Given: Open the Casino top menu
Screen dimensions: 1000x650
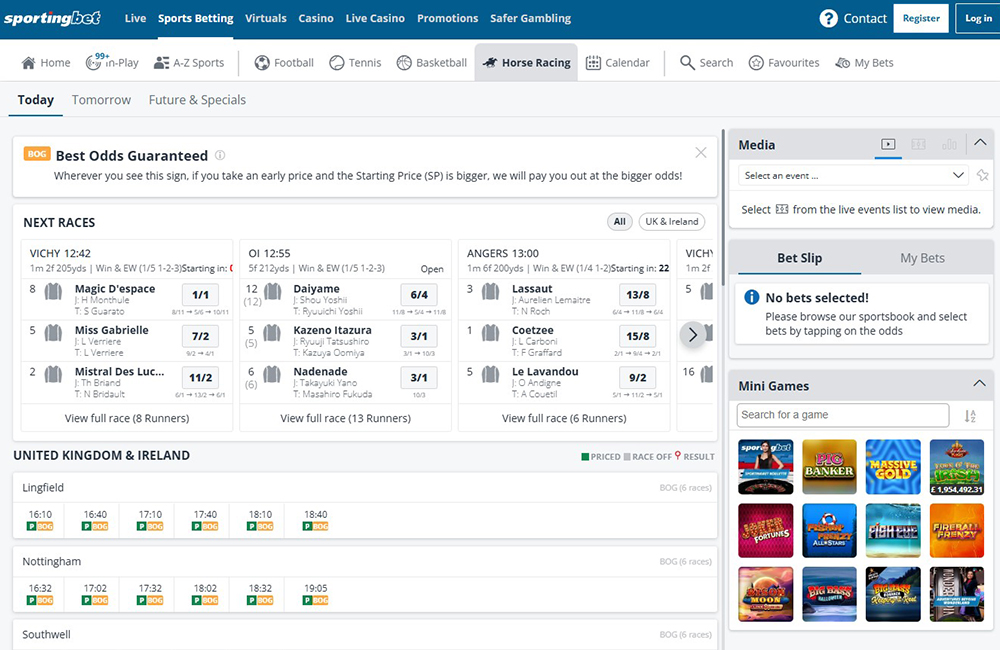Looking at the screenshot, I should point(316,18).
